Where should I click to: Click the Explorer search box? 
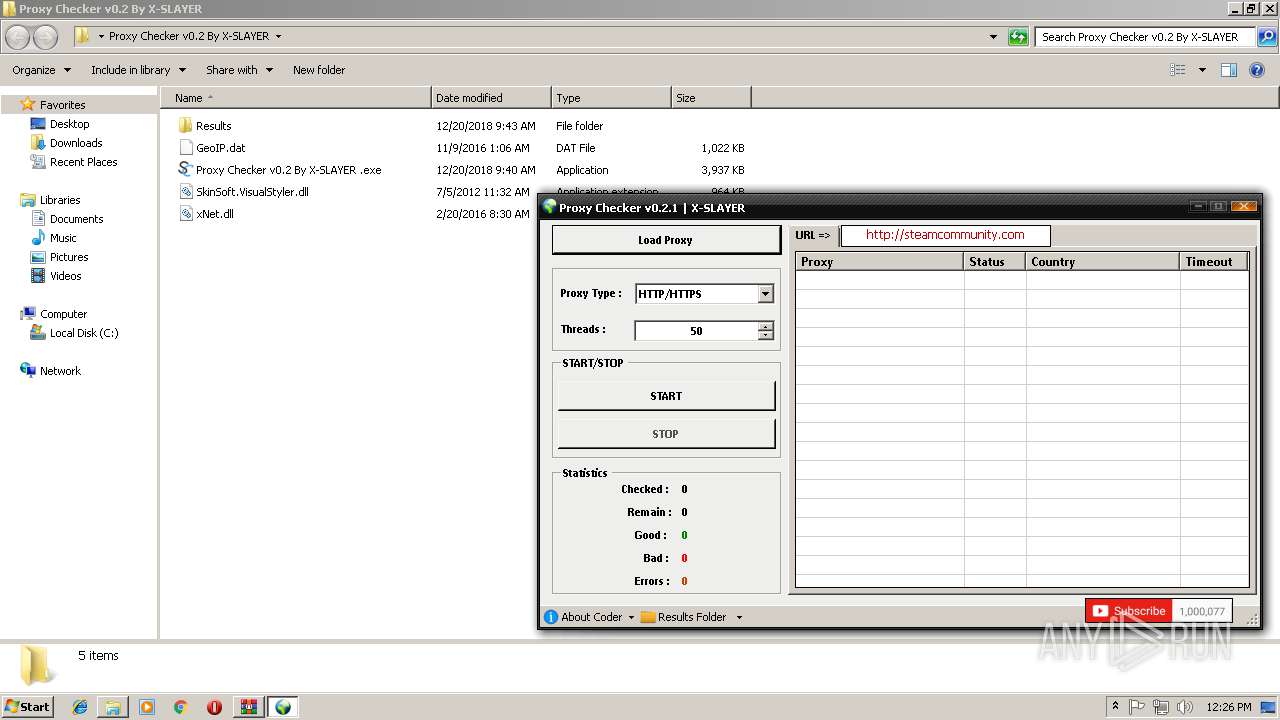click(x=1145, y=37)
